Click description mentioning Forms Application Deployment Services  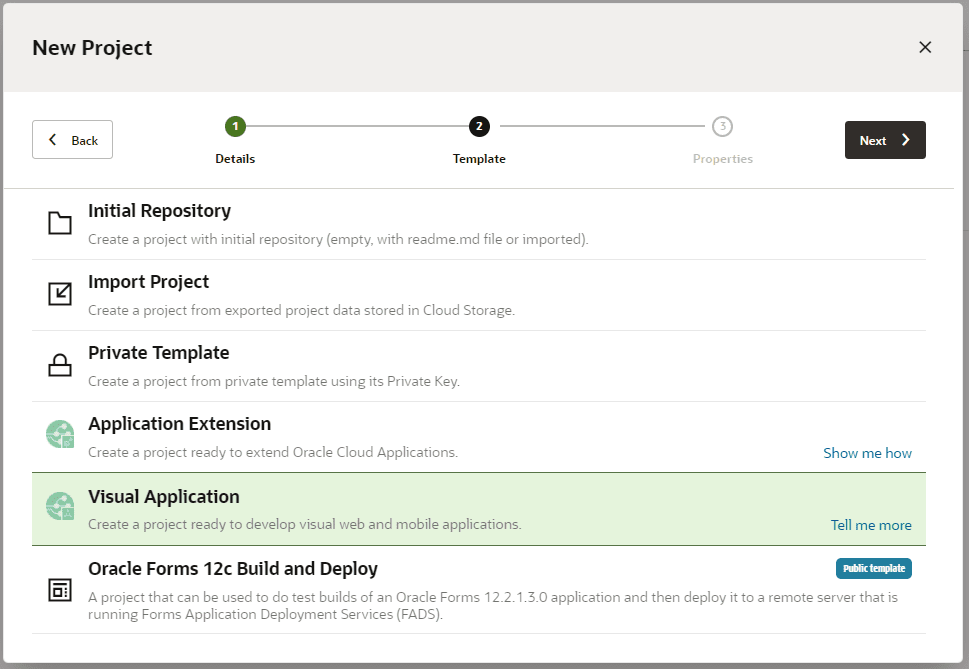click(x=493, y=606)
